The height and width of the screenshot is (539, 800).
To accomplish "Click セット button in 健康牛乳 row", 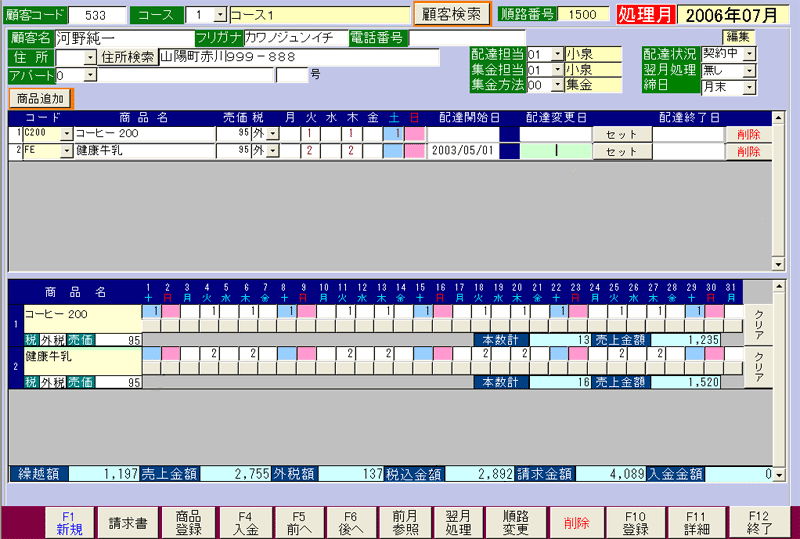I will tap(622, 152).
